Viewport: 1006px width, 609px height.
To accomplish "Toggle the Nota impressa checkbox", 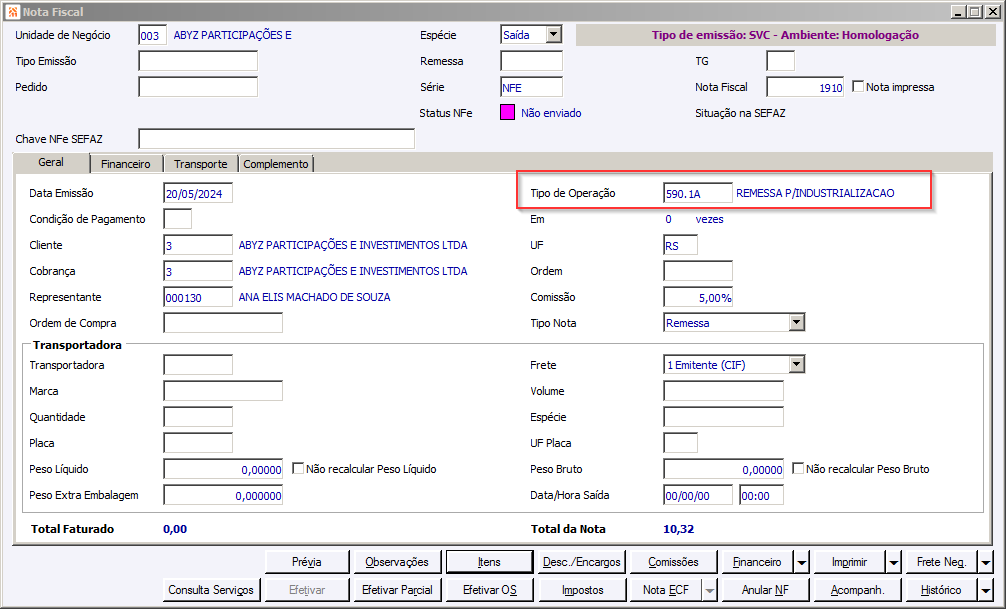I will coord(858,87).
